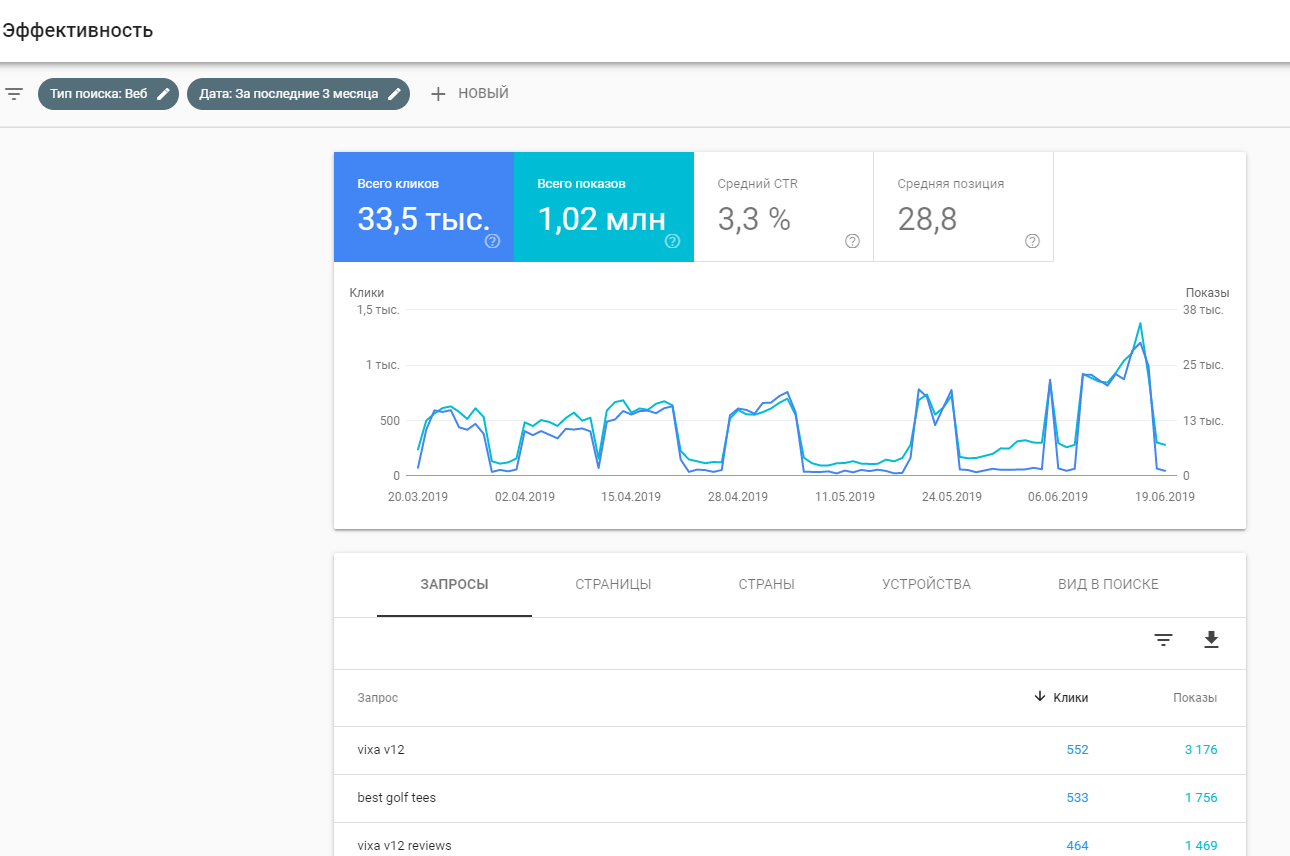This screenshot has width=1290, height=856.
Task: Toggle the 'Всего кликов' metric card
Action: tap(424, 207)
